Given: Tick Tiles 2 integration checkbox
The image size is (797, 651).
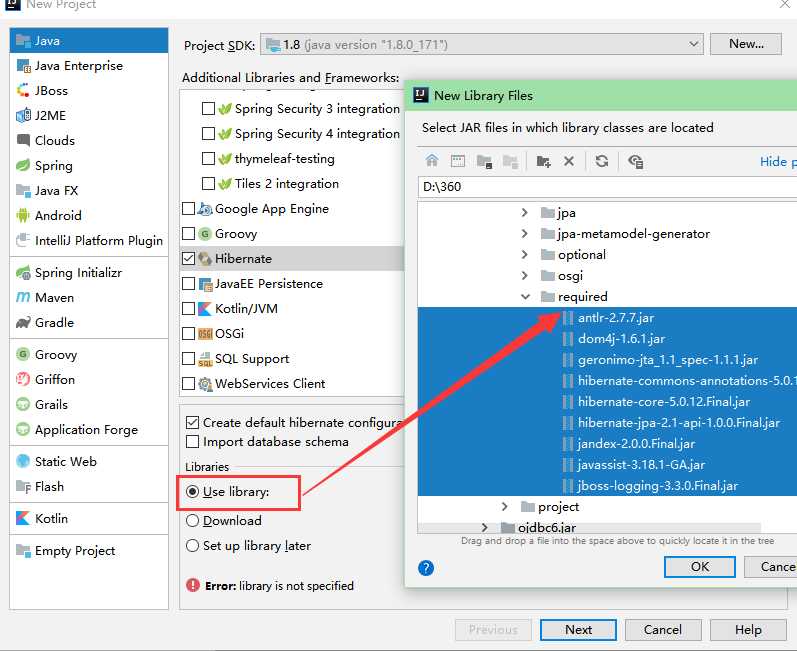Looking at the screenshot, I should [208, 183].
